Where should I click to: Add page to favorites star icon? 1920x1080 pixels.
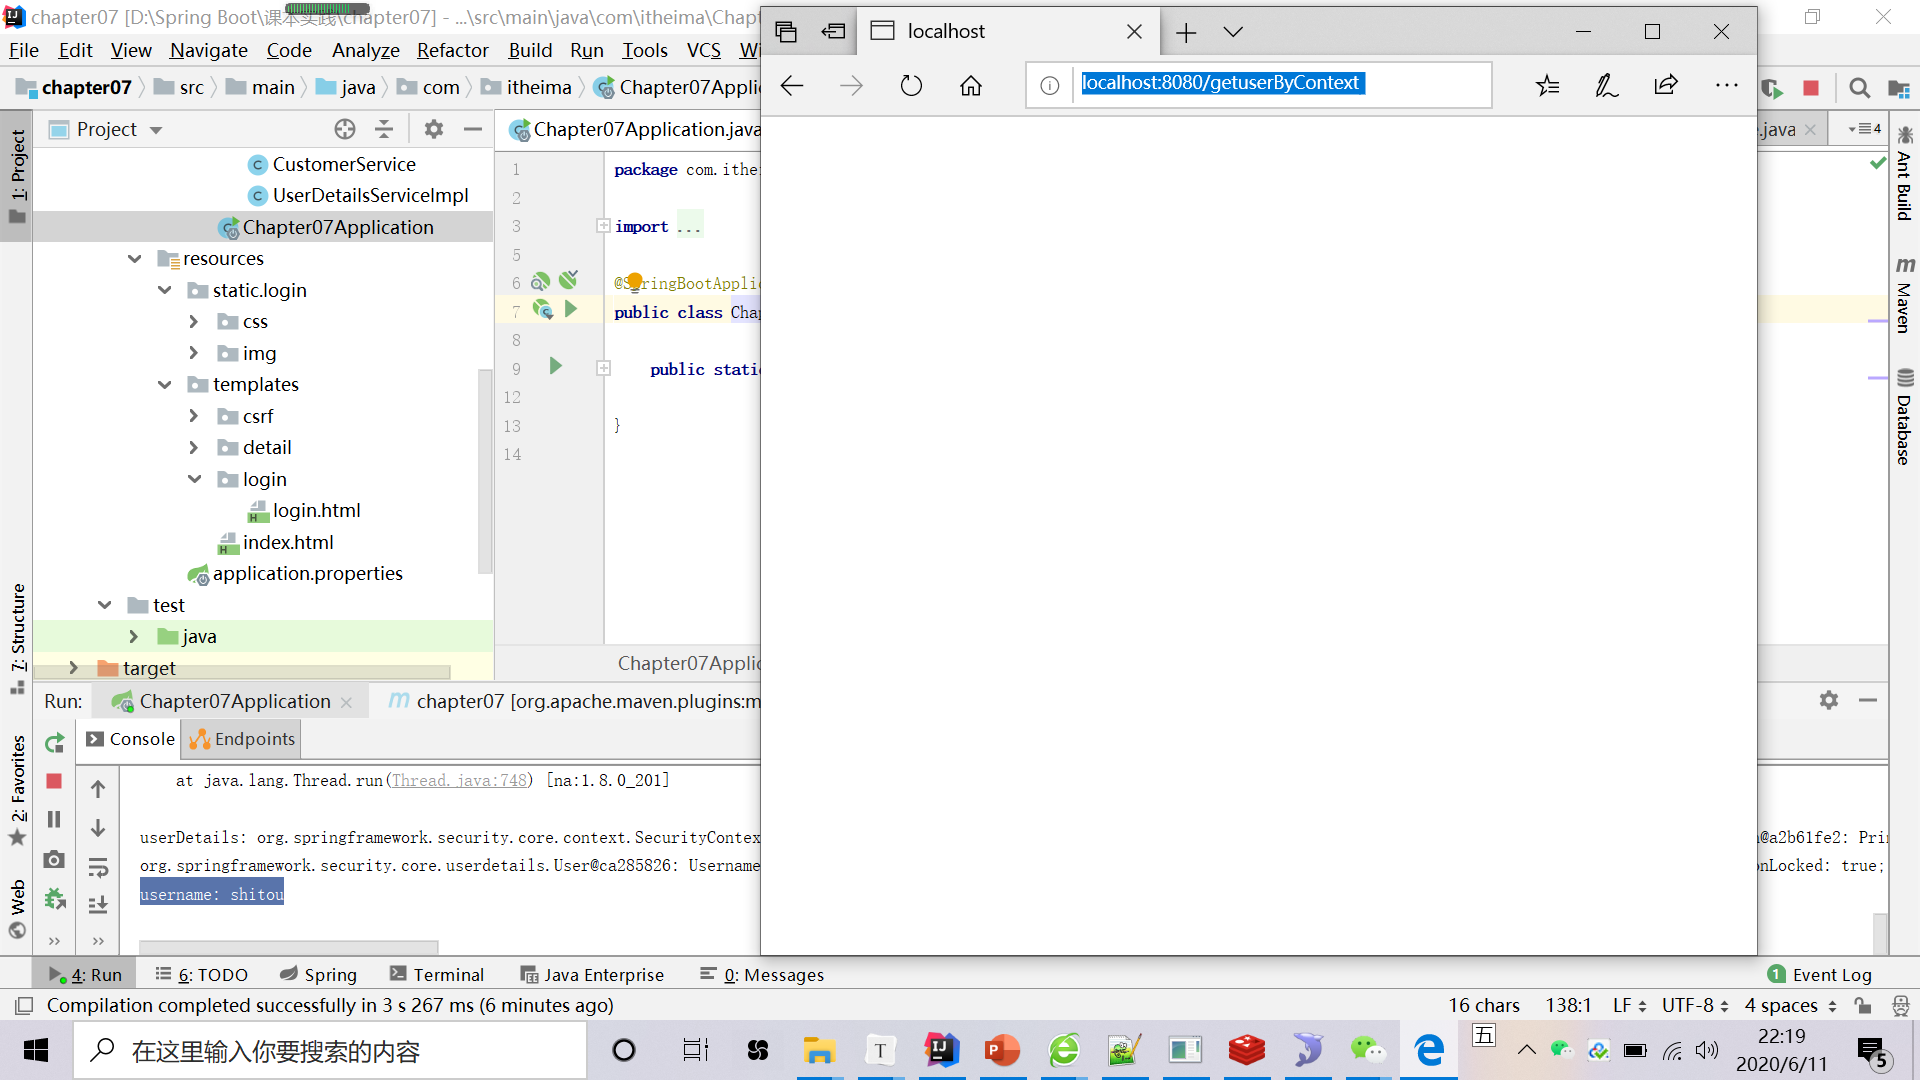[x=1547, y=86]
